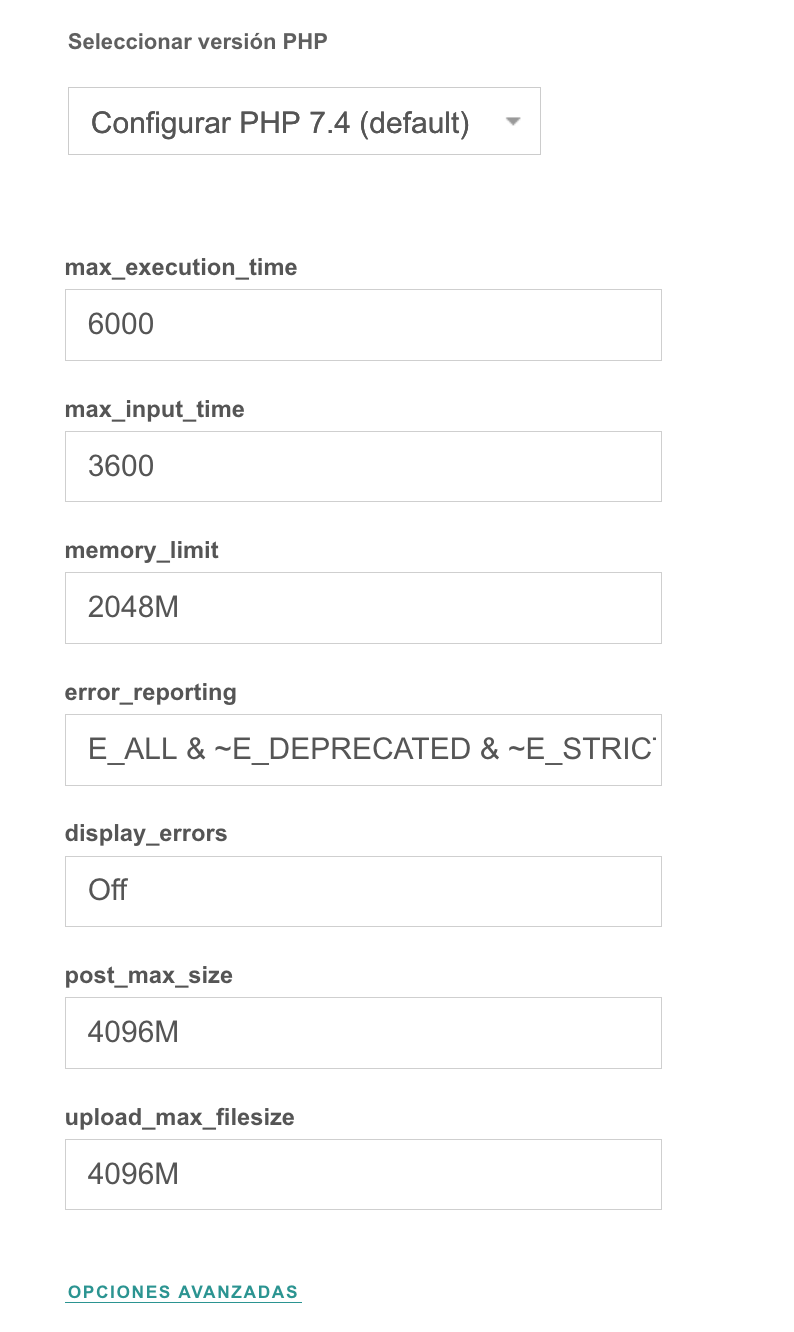Click the error_reporting label
794x1332 pixels.
coord(151,692)
